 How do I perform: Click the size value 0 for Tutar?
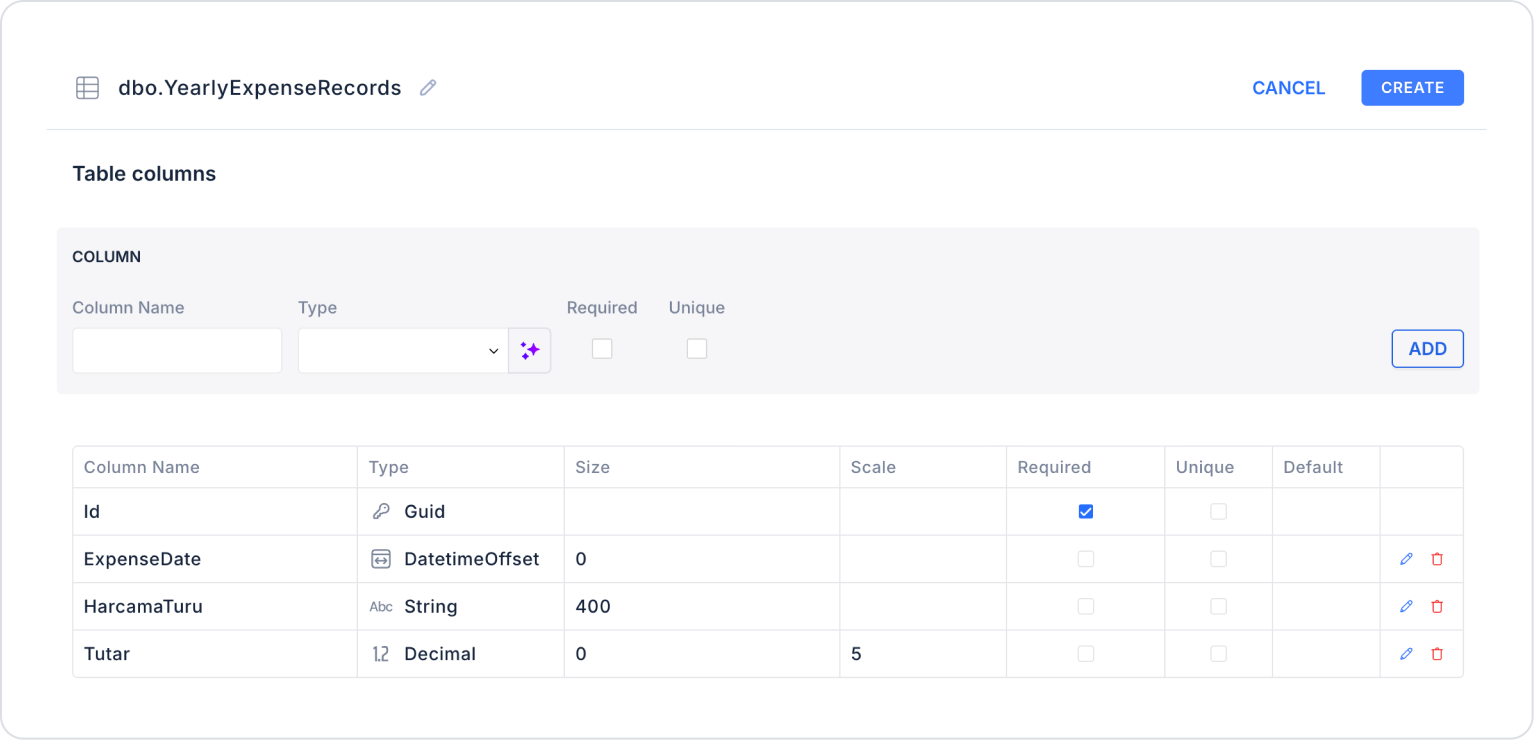tap(581, 654)
